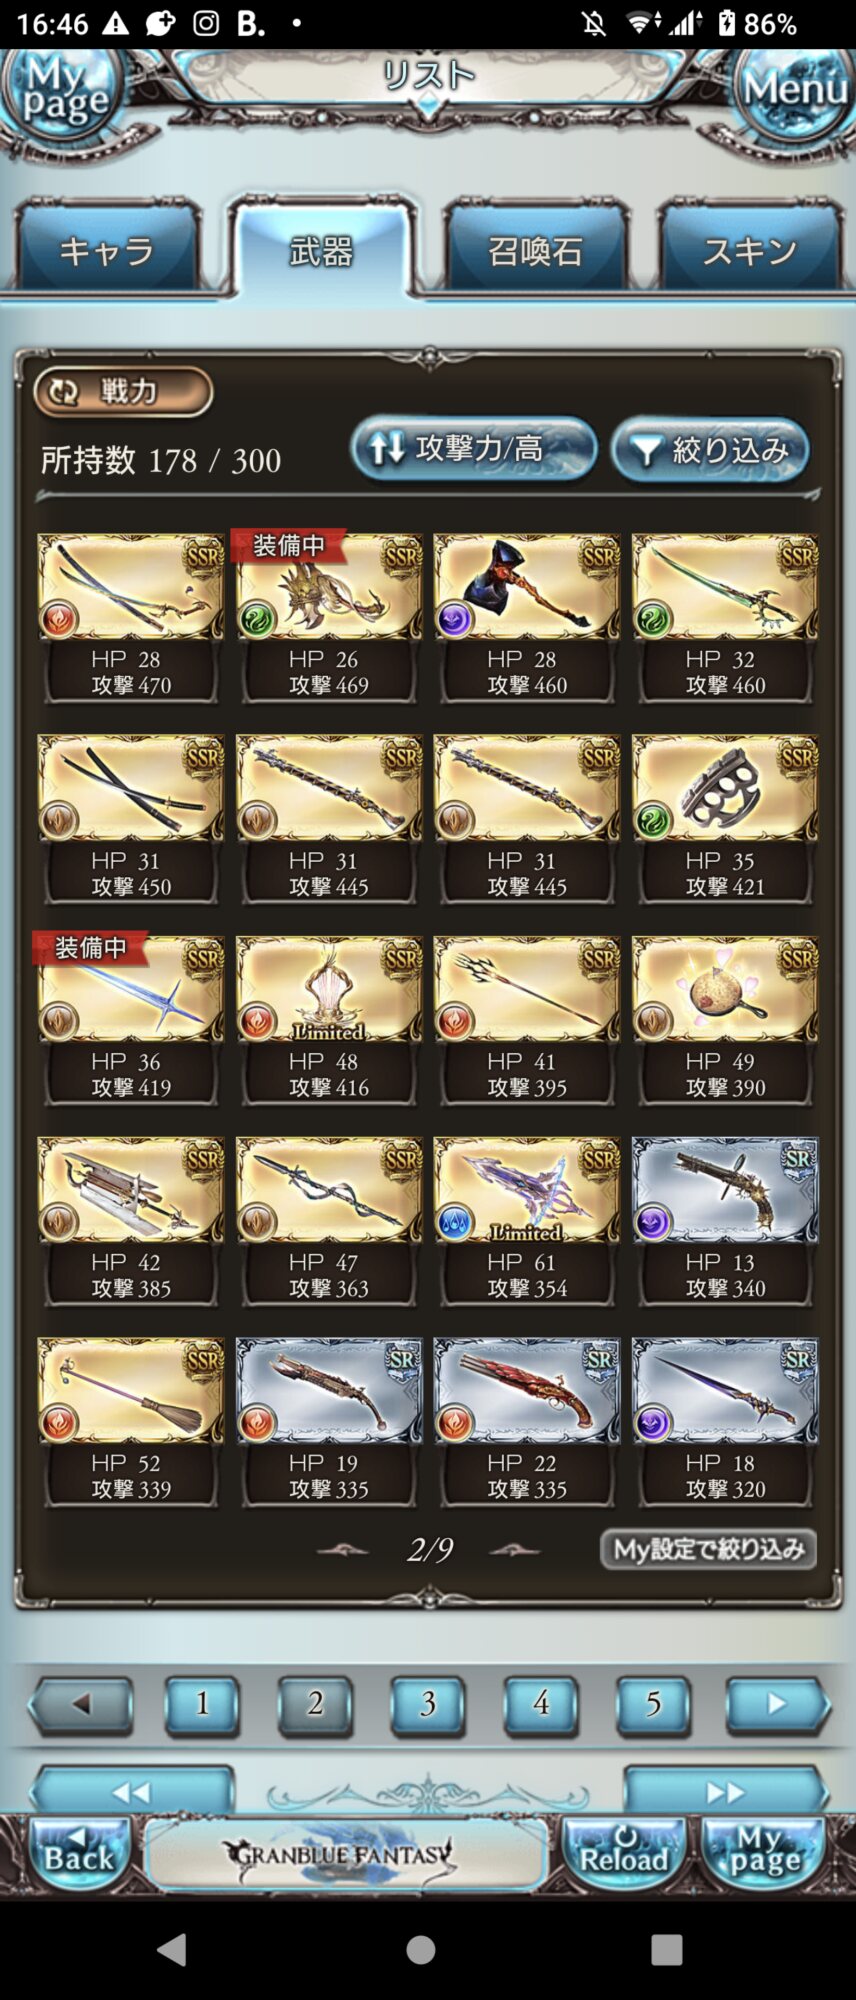The height and width of the screenshot is (2000, 856).
Task: Go to next page with right arrow
Action: [x=778, y=1704]
